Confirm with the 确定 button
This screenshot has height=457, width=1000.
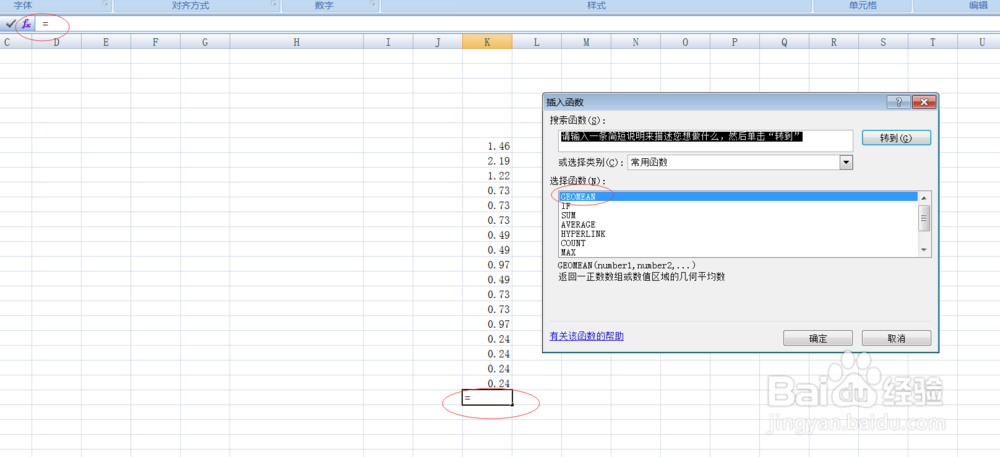pos(818,338)
